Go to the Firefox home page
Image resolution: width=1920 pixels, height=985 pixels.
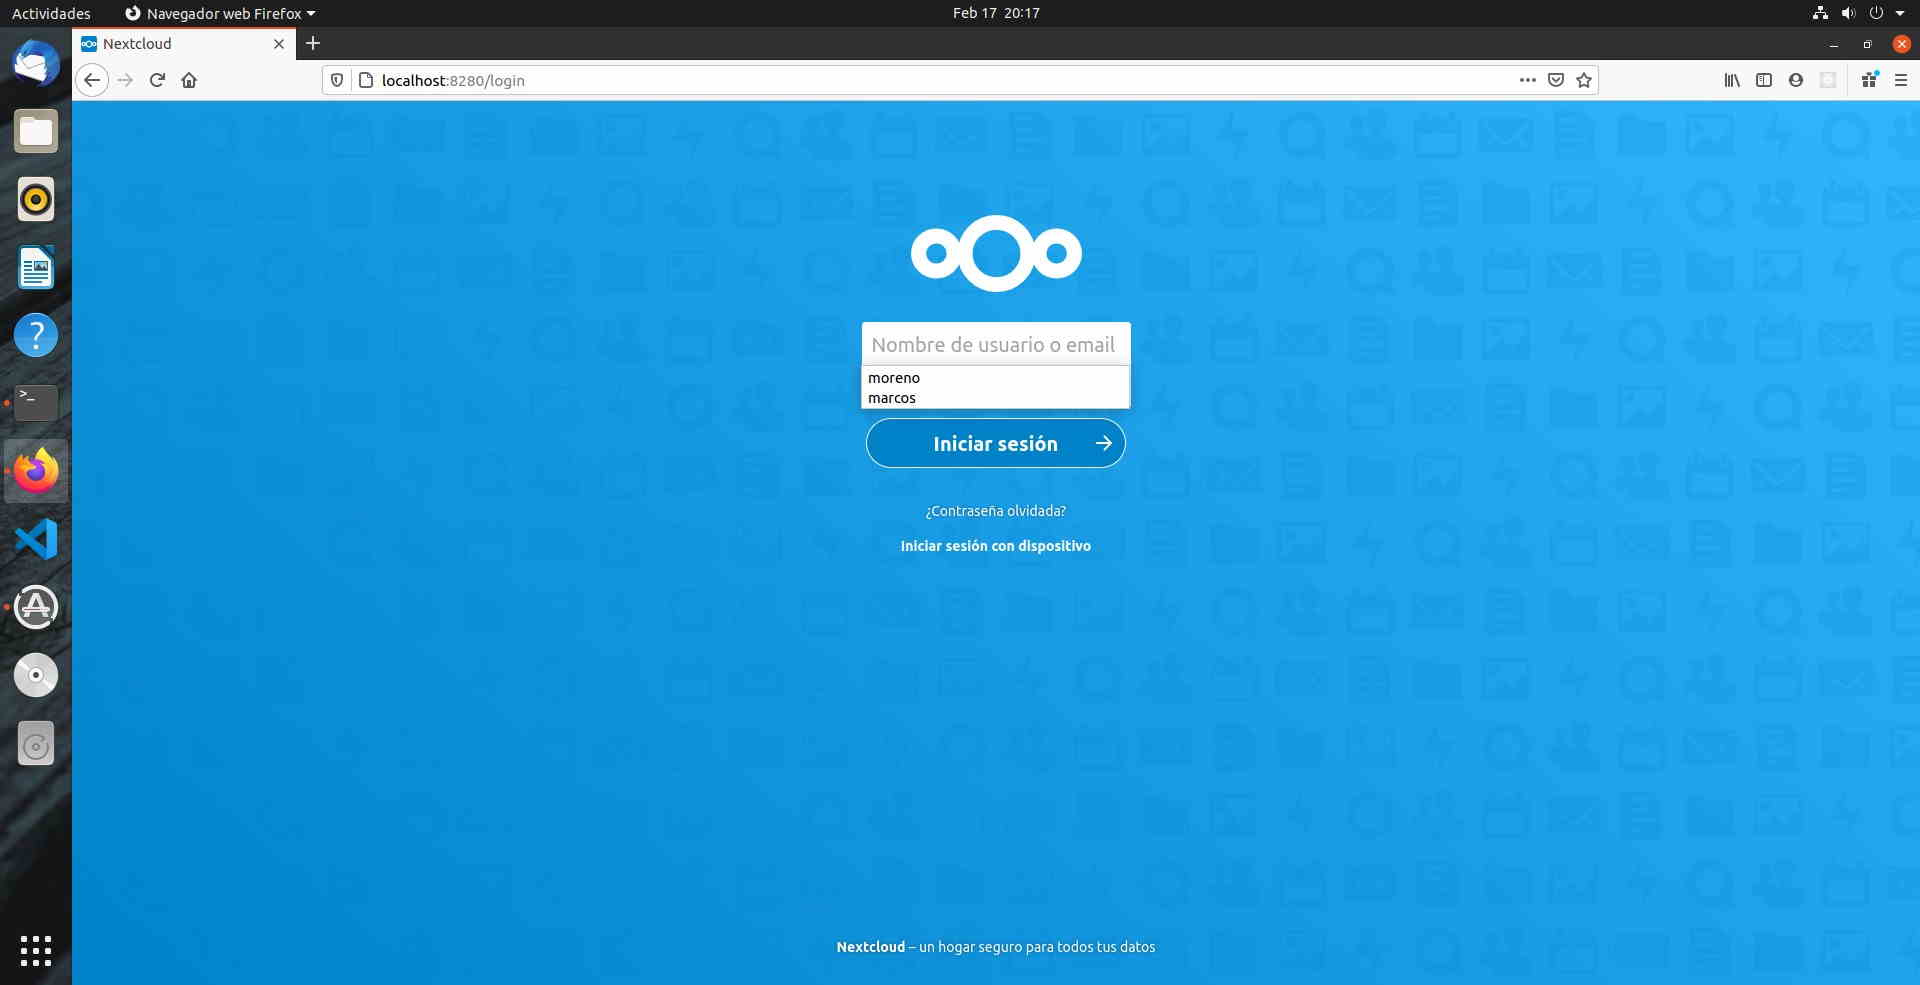point(189,80)
